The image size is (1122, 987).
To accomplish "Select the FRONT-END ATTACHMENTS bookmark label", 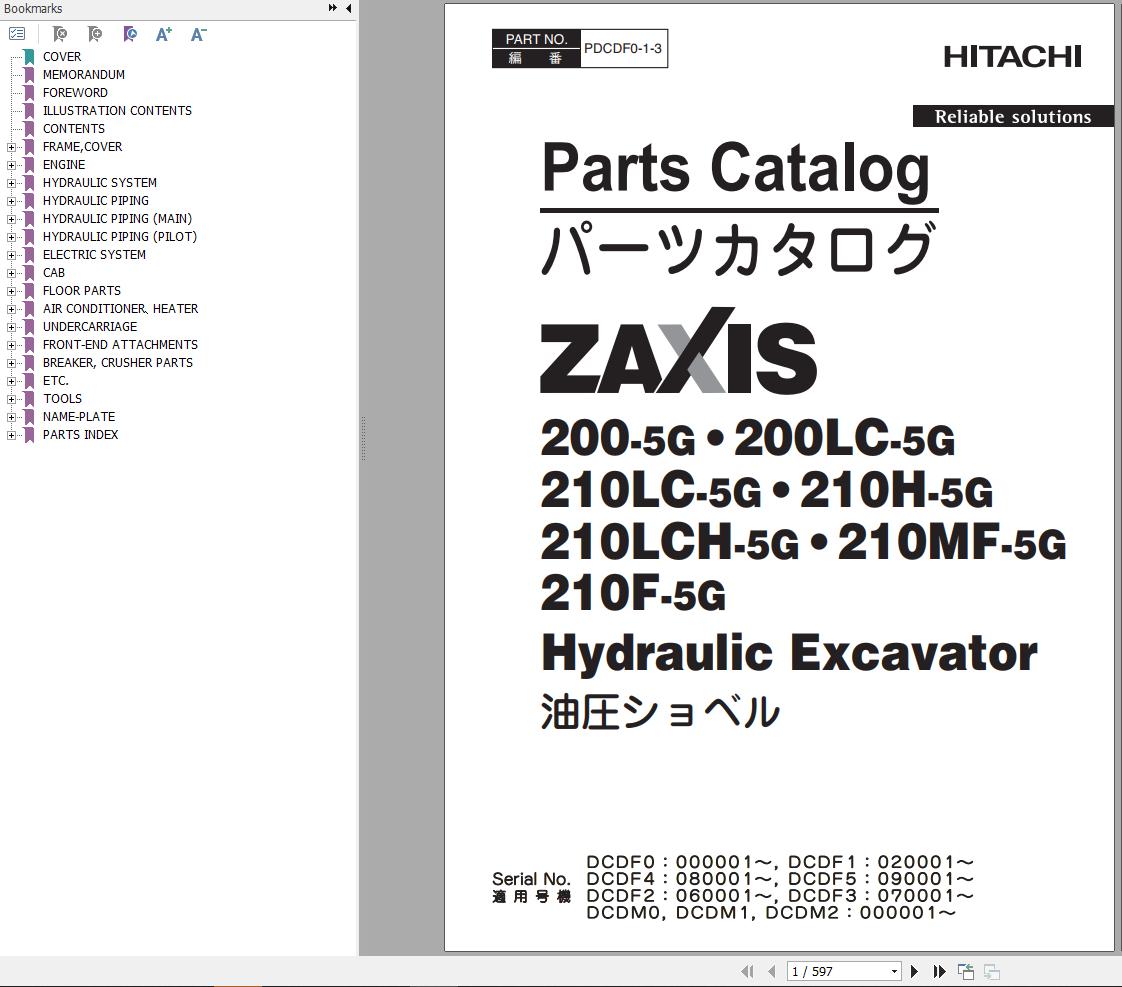I will pos(120,345).
